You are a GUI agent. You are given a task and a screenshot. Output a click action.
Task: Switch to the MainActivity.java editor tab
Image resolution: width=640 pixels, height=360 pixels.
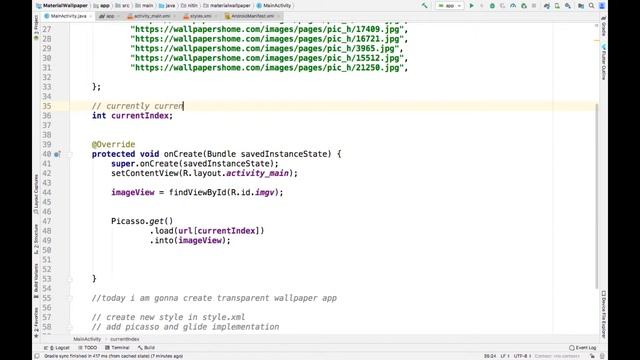(69, 16)
